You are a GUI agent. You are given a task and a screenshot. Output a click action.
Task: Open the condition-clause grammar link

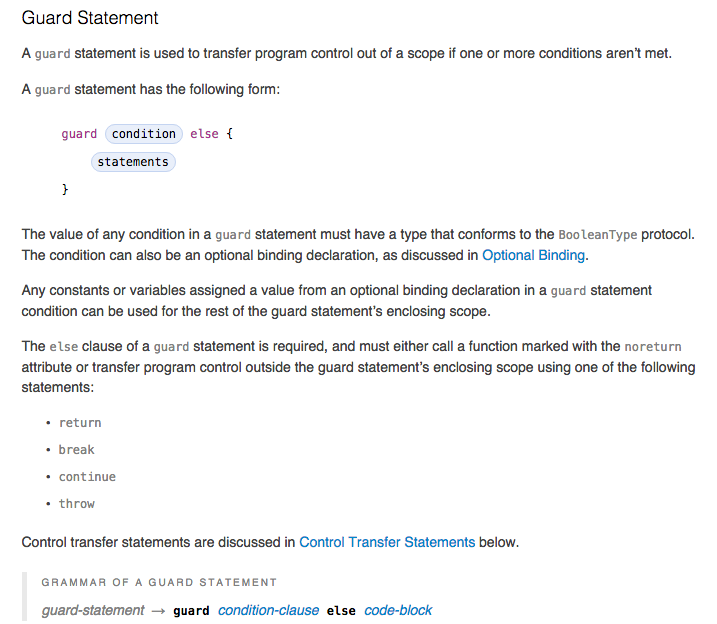[x=268, y=610]
